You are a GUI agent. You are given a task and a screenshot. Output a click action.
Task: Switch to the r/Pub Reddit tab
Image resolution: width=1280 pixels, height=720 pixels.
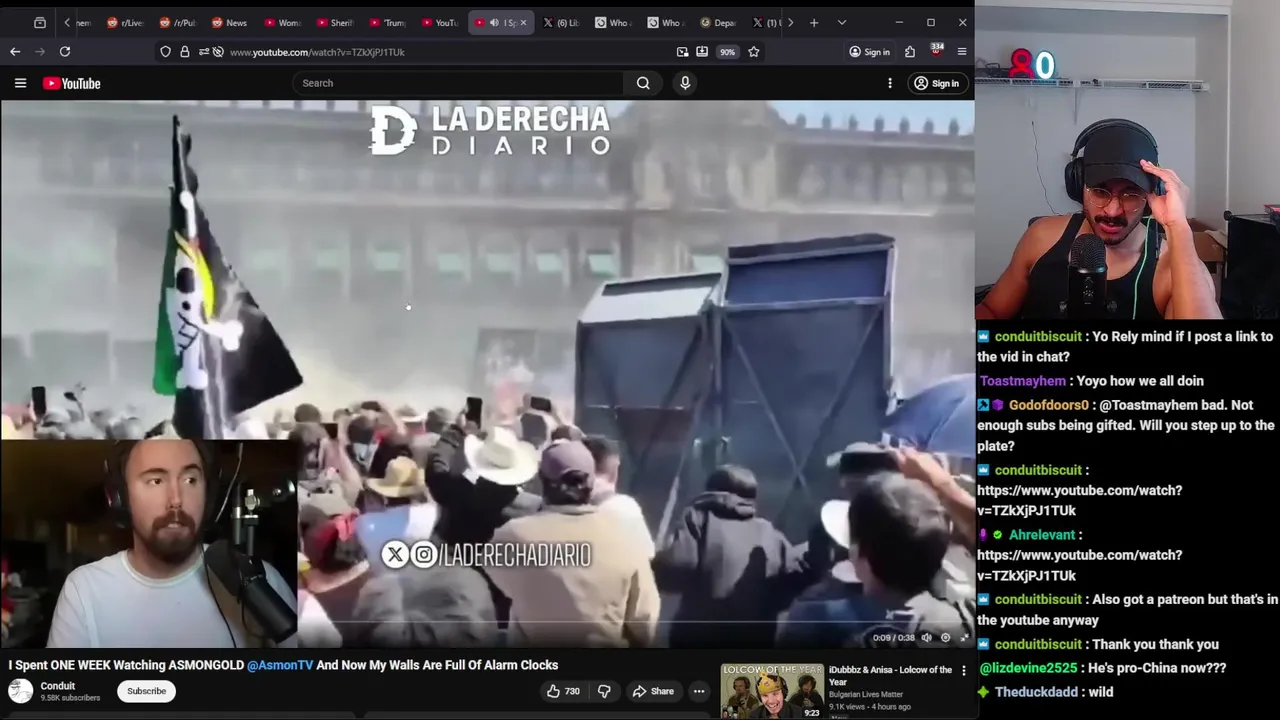point(178,22)
